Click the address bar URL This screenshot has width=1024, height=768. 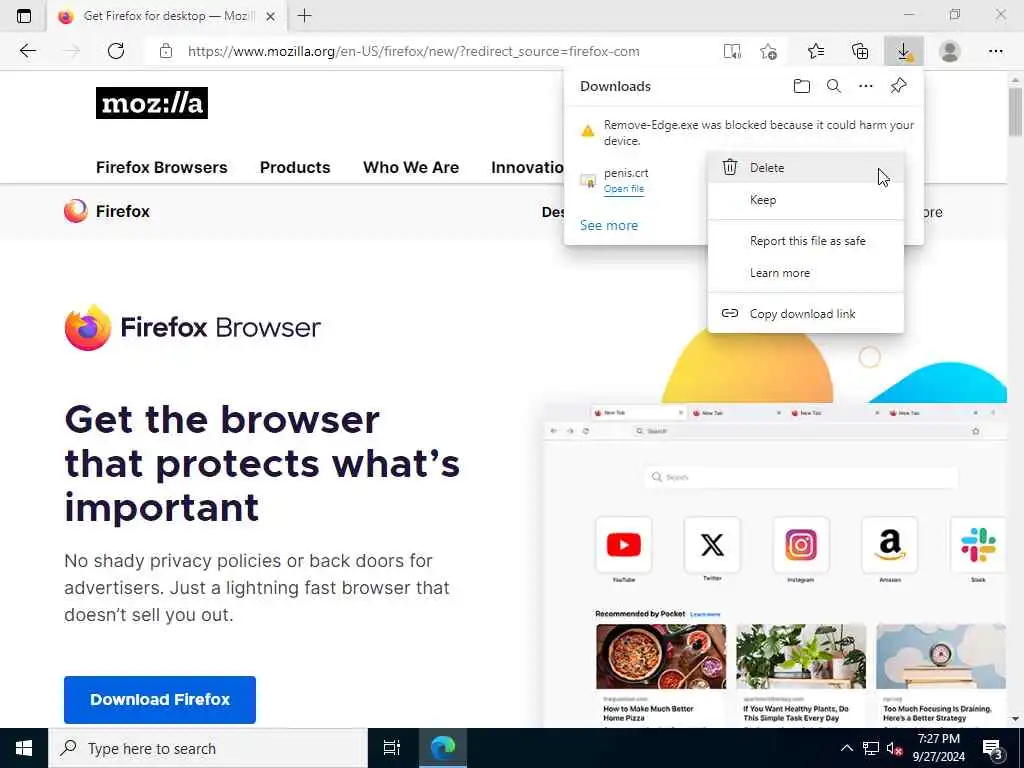(x=413, y=52)
